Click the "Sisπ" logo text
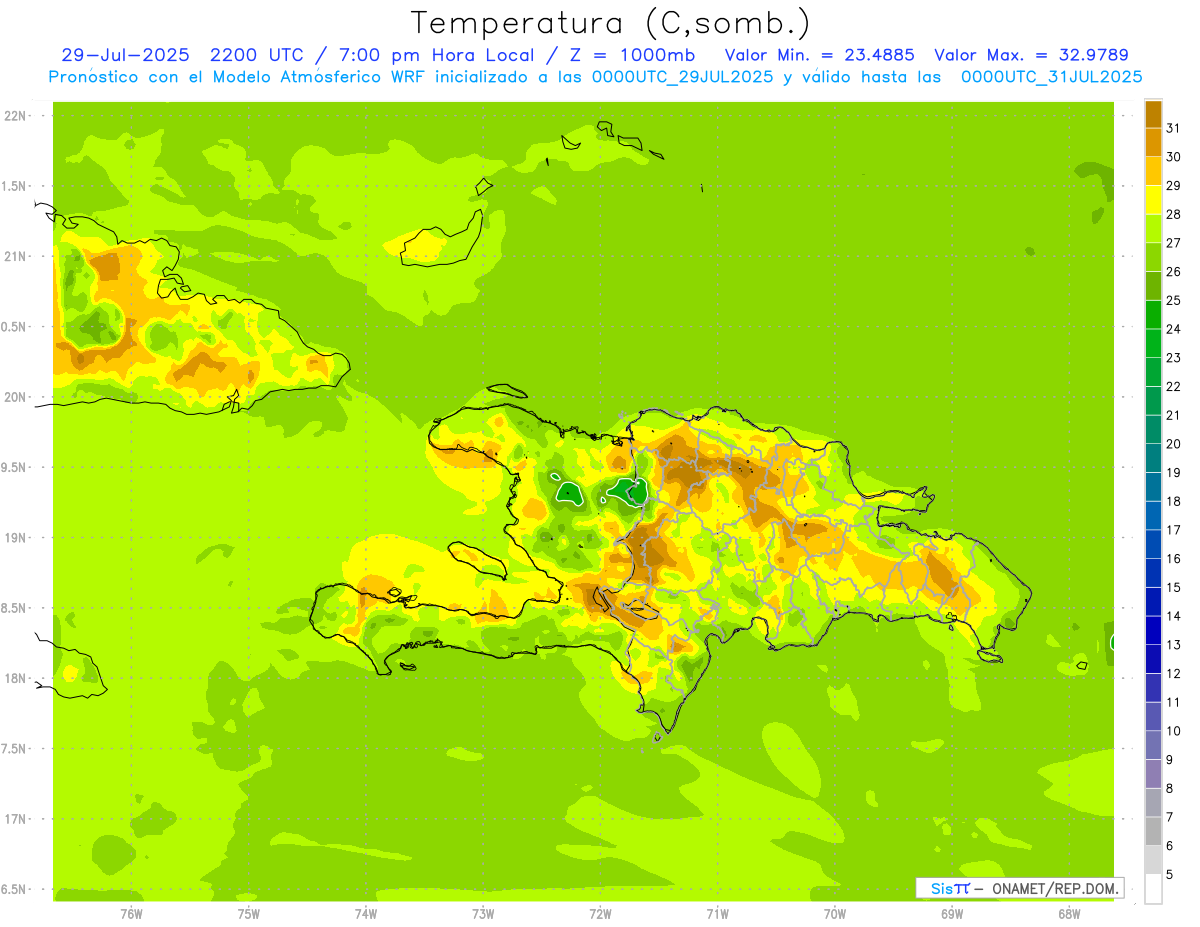Image resolution: width=1200 pixels, height=927 pixels. [x=949, y=888]
